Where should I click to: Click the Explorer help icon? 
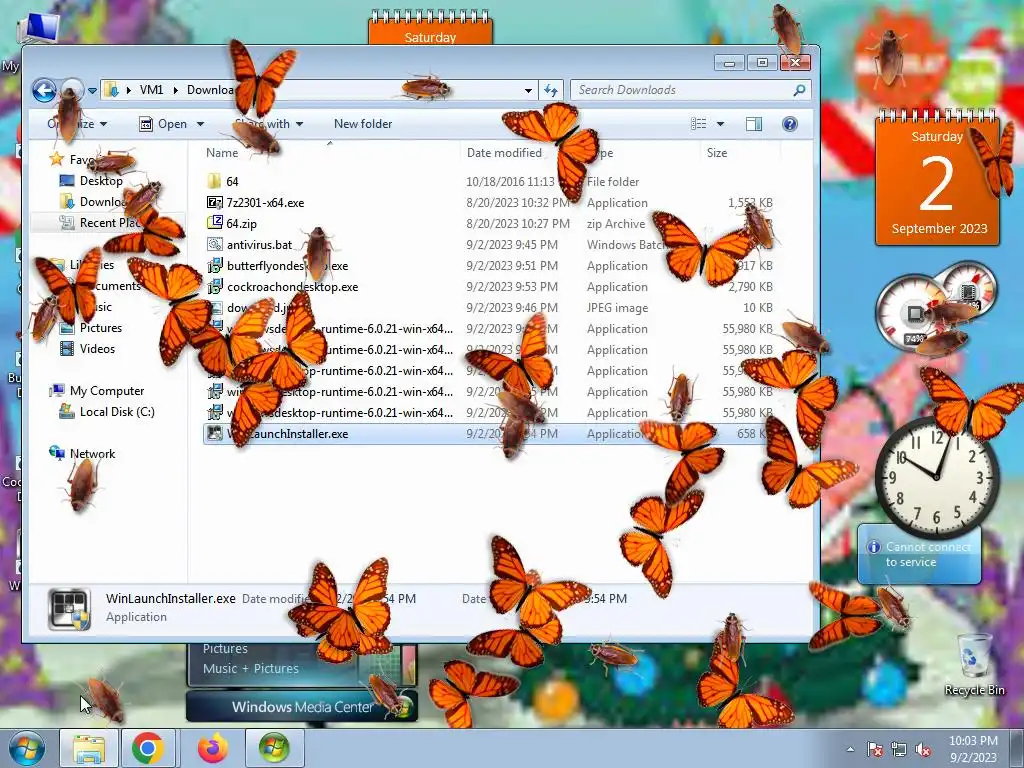pos(790,123)
